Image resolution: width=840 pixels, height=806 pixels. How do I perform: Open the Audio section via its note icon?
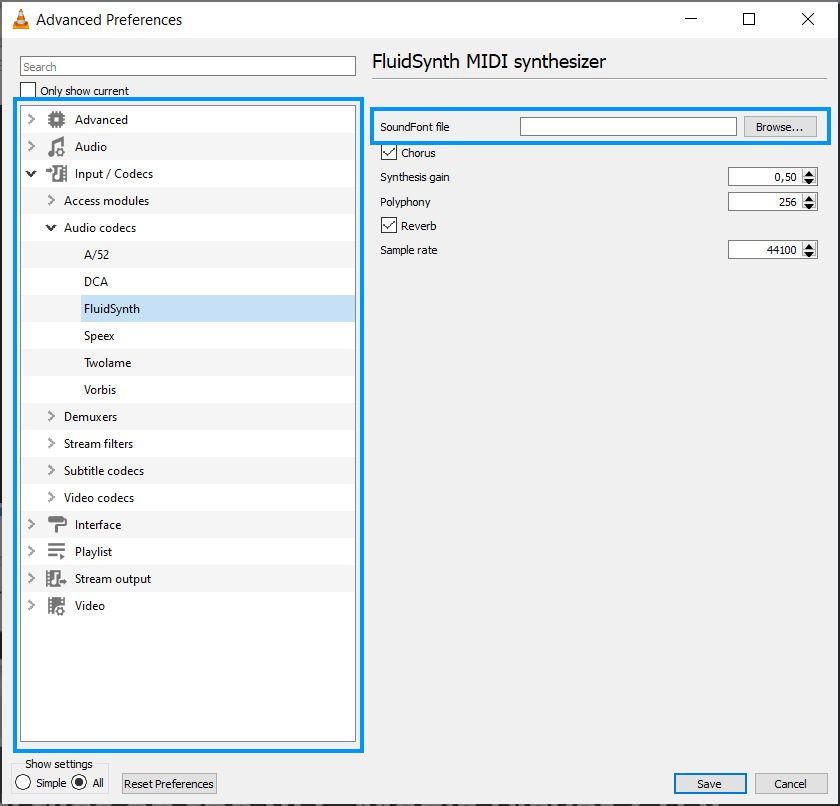(56, 146)
